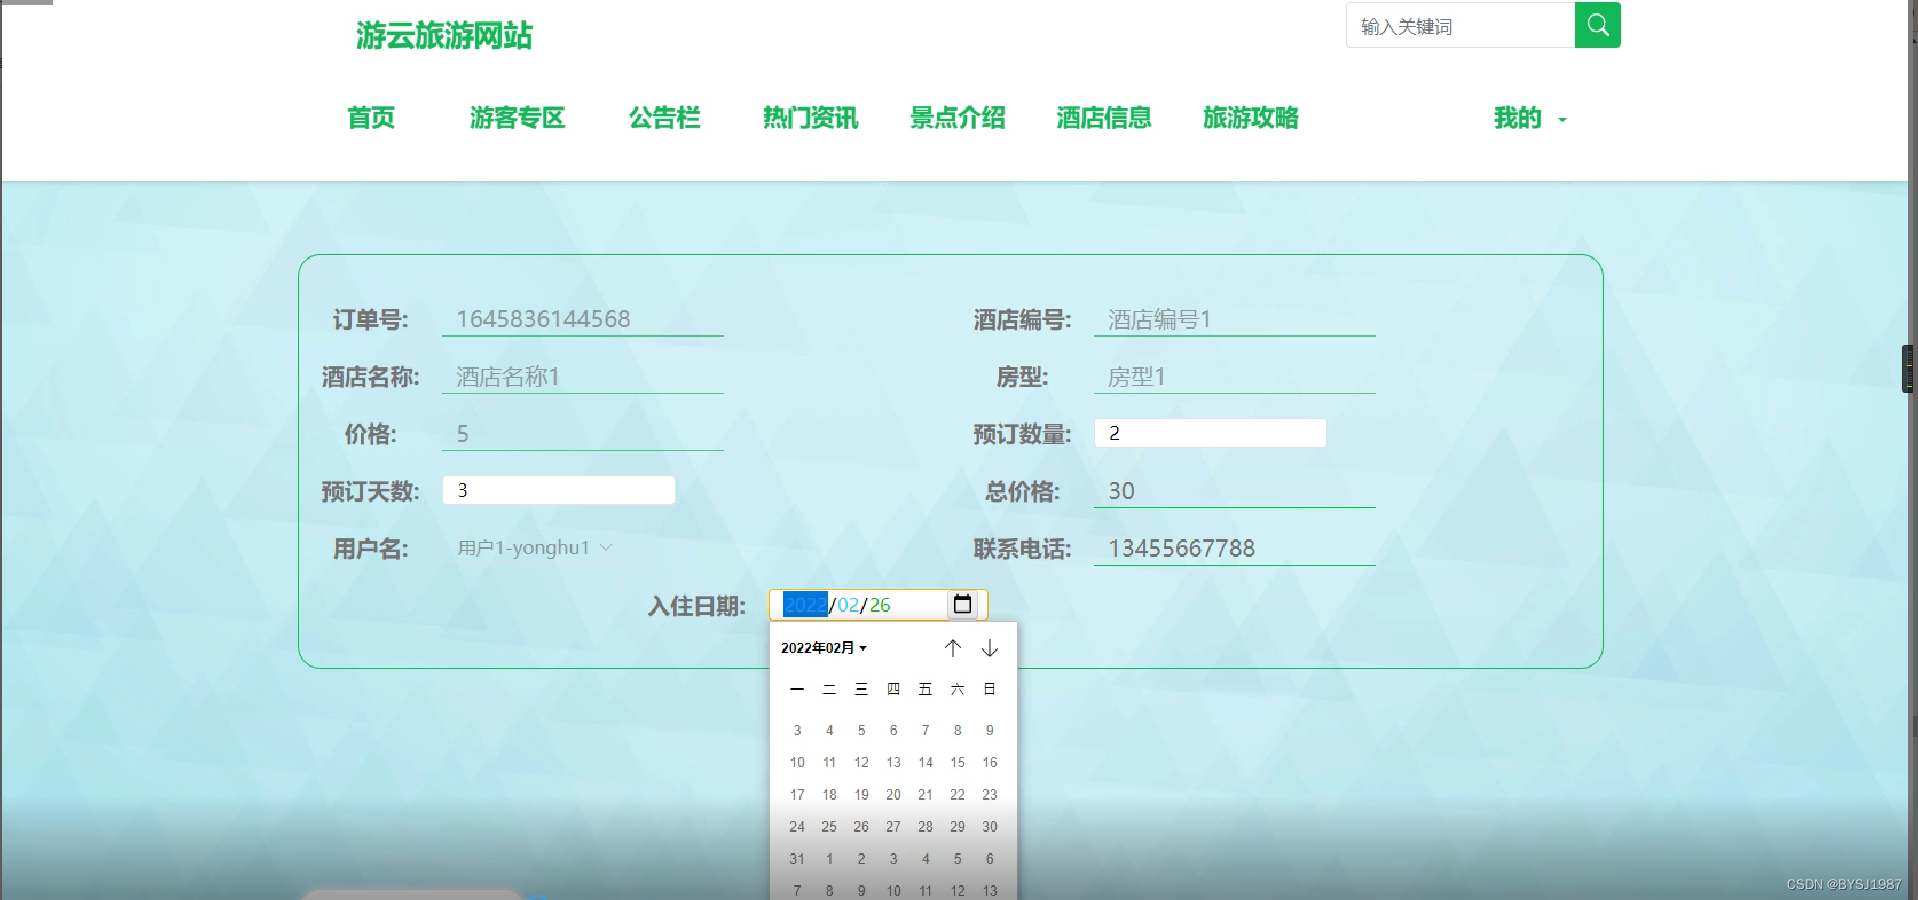
Task: Click the 预订天数 input field
Action: coord(559,490)
